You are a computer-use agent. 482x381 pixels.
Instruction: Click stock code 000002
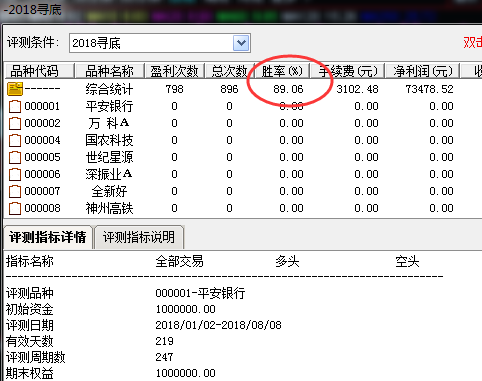point(42,123)
